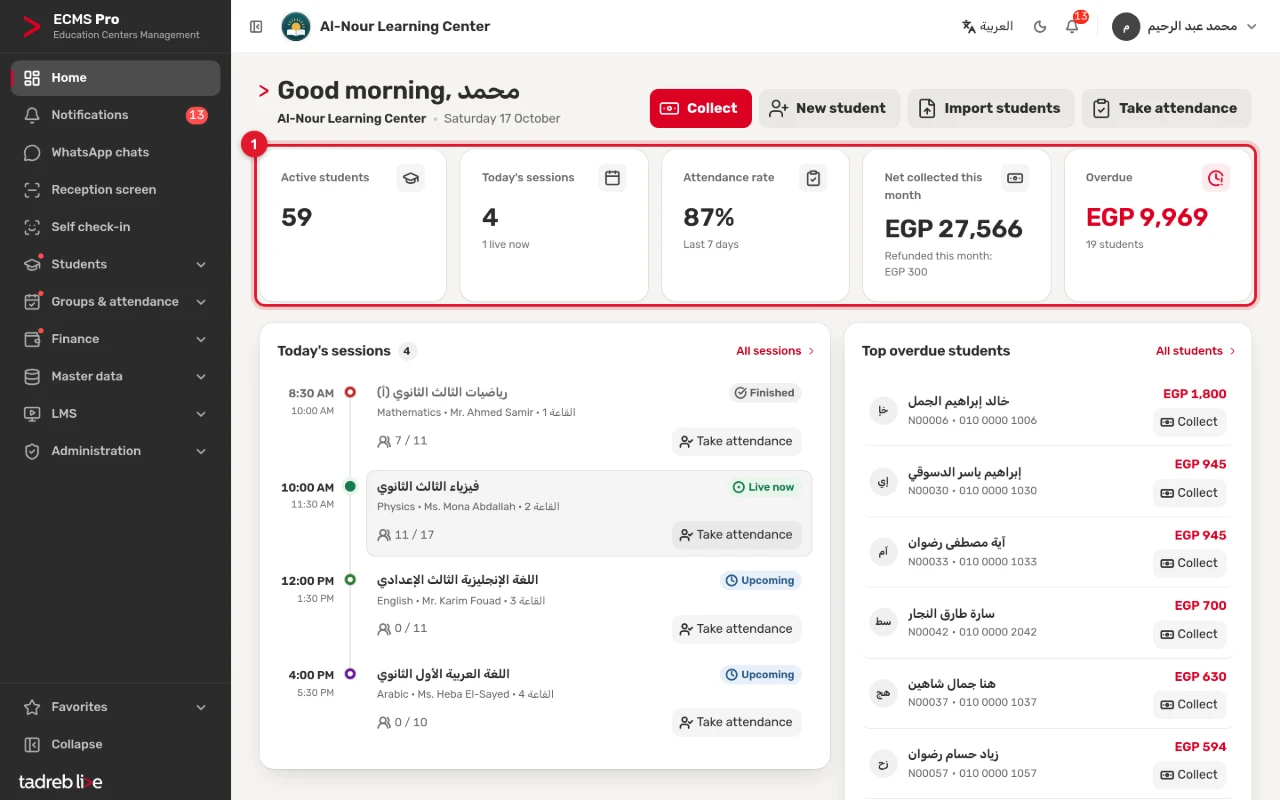The width and height of the screenshot is (1280, 800).
Task: Open Self check-in in the sidebar
Action: pyautogui.click(x=115, y=227)
